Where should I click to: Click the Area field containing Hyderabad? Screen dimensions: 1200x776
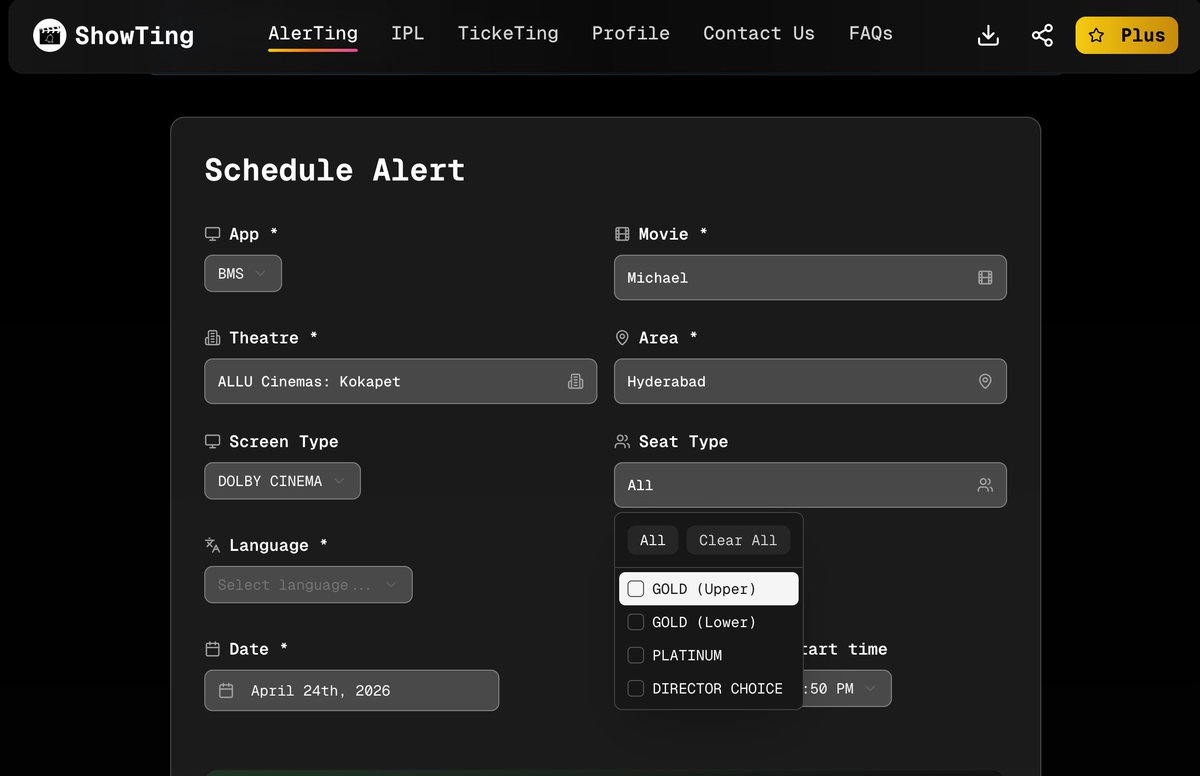(810, 381)
